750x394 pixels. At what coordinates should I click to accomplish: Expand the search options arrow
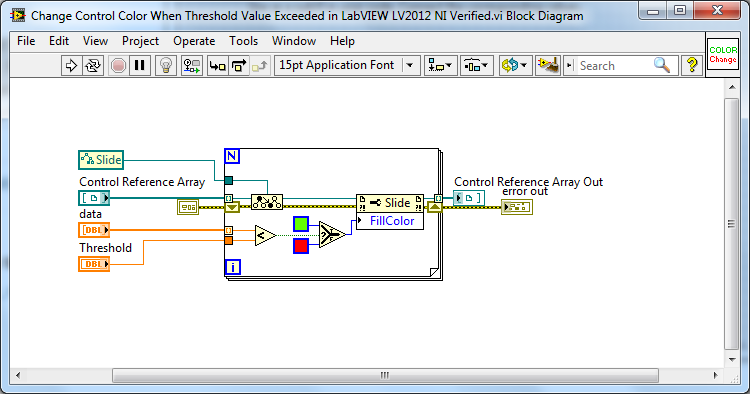[569, 66]
